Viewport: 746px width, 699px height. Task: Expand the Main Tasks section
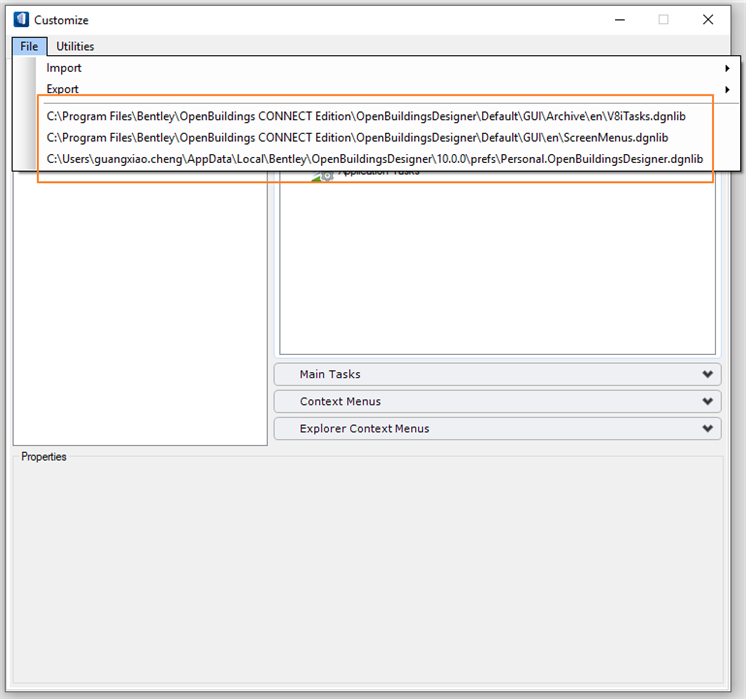tap(497, 374)
